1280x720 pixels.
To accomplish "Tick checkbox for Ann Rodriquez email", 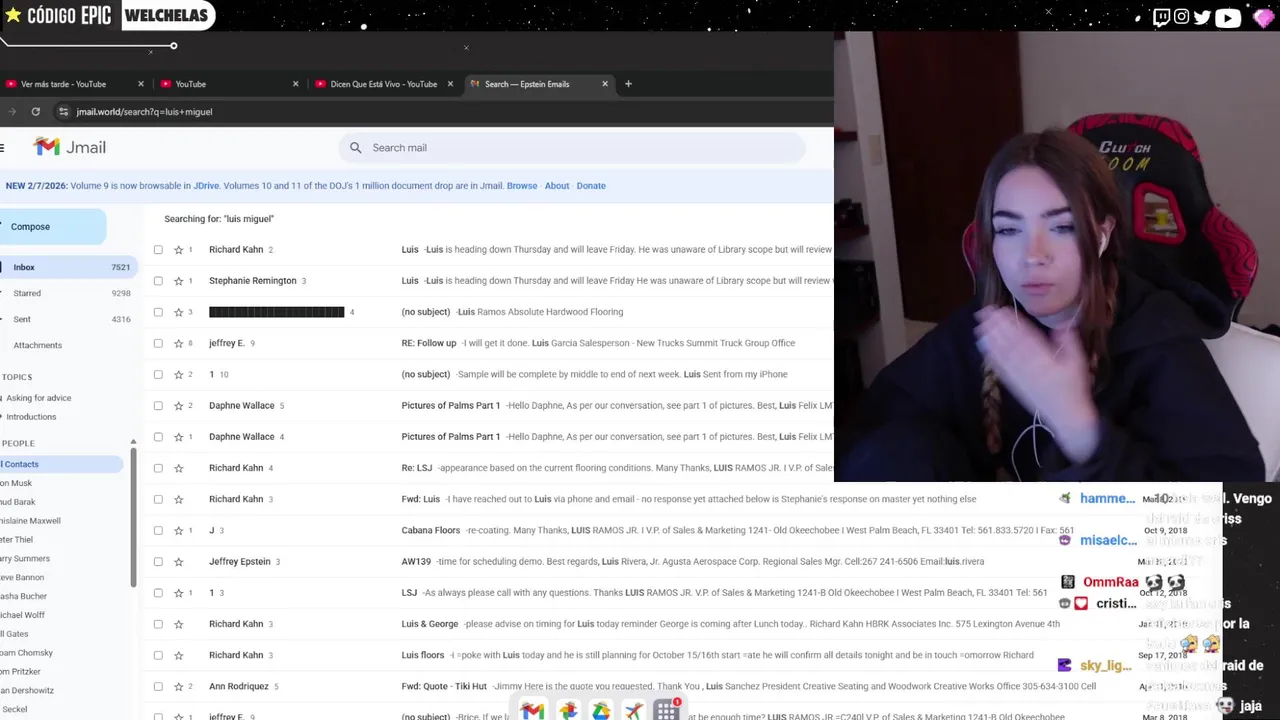I will click(x=158, y=686).
